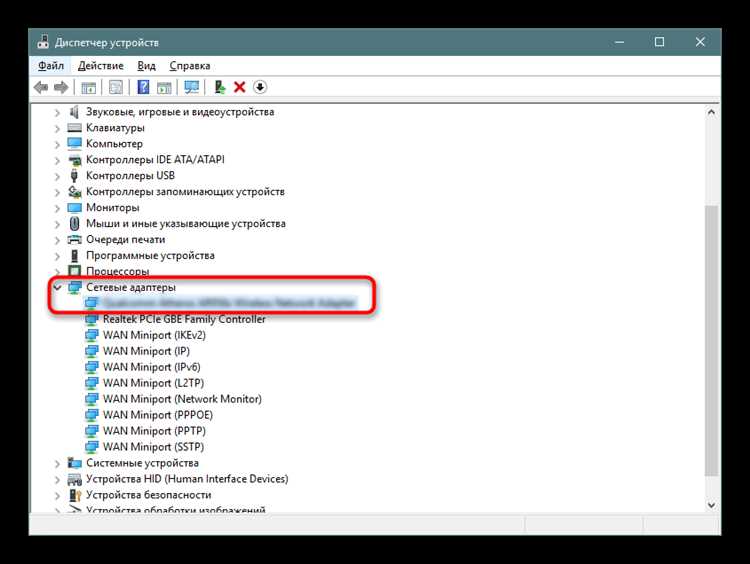Expand the Контроллеры USB category
This screenshot has width=750, height=564.
[57, 176]
